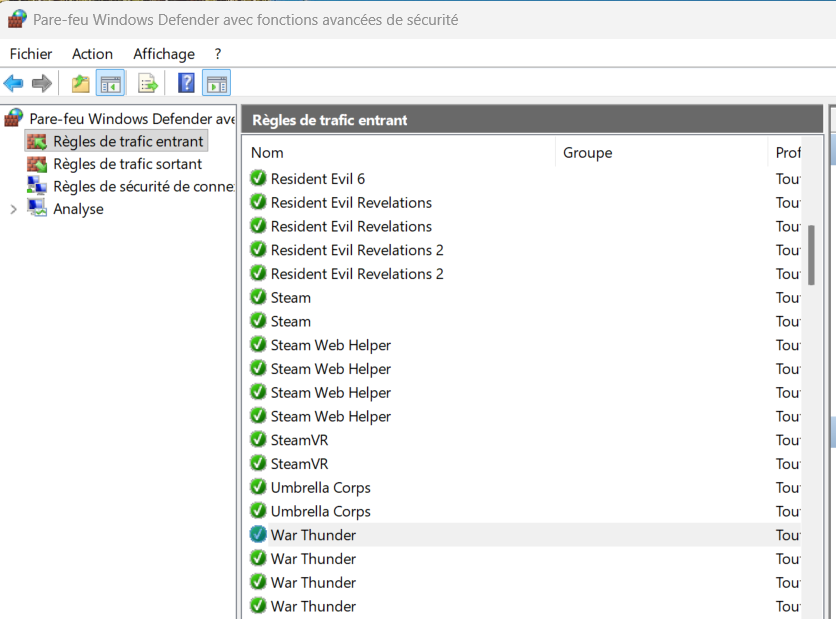836x619 pixels.
Task: Select Règles de sécurité de connexion node
Action: click(x=143, y=187)
